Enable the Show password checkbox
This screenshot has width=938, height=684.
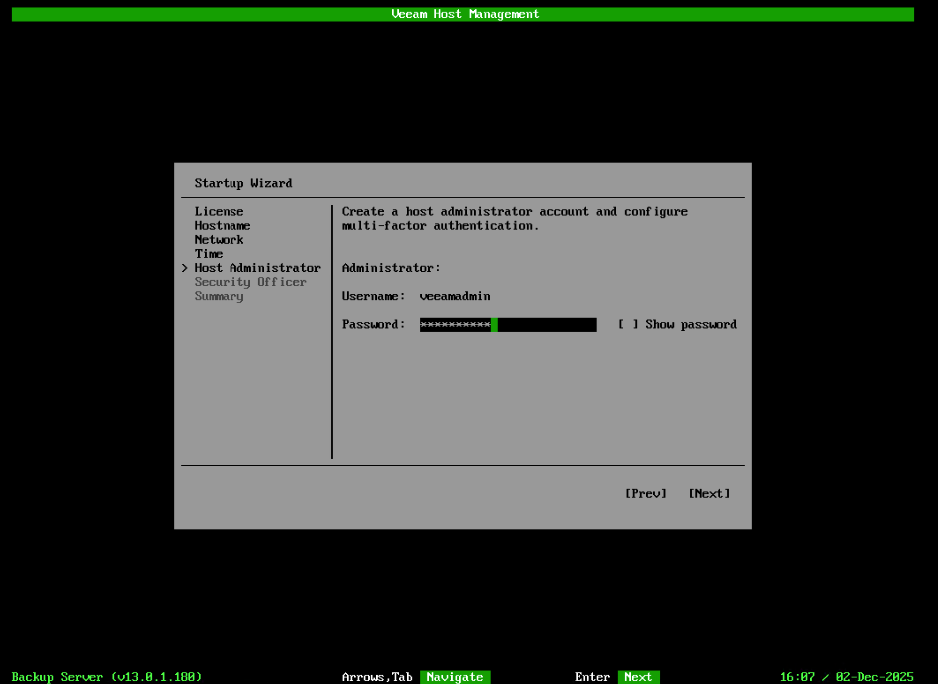[x=622, y=324]
